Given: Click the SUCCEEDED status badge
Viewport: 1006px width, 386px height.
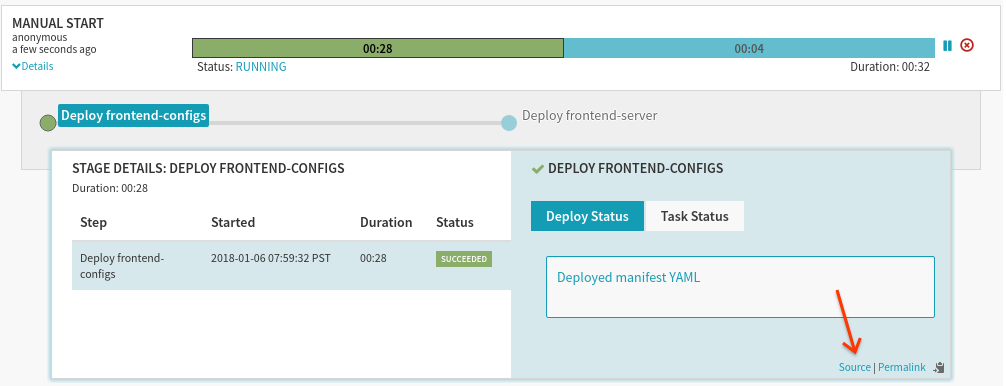Looking at the screenshot, I should [464, 259].
